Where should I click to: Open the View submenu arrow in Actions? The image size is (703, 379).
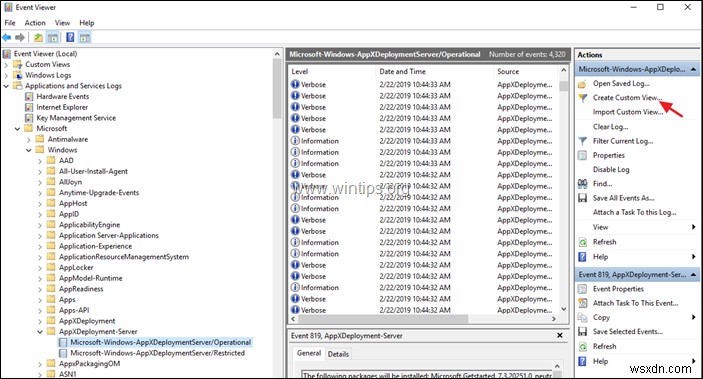[x=694, y=227]
